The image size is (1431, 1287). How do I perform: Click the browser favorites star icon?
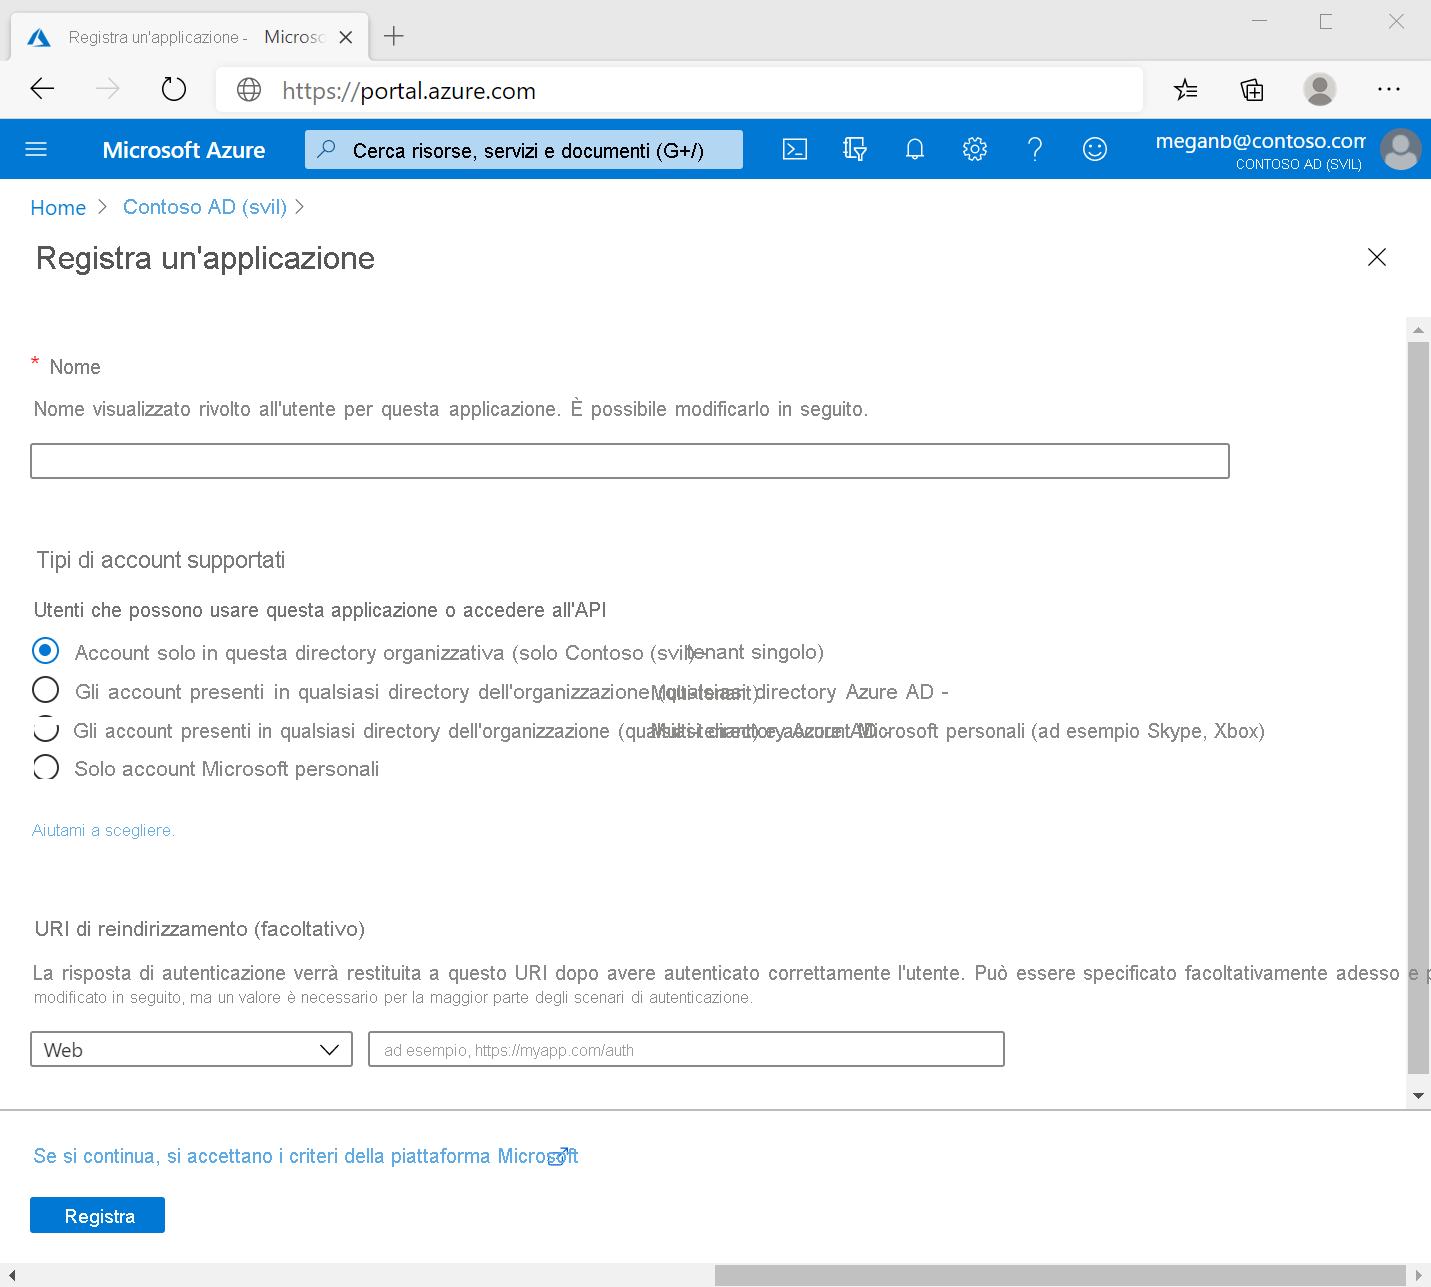(x=1186, y=89)
